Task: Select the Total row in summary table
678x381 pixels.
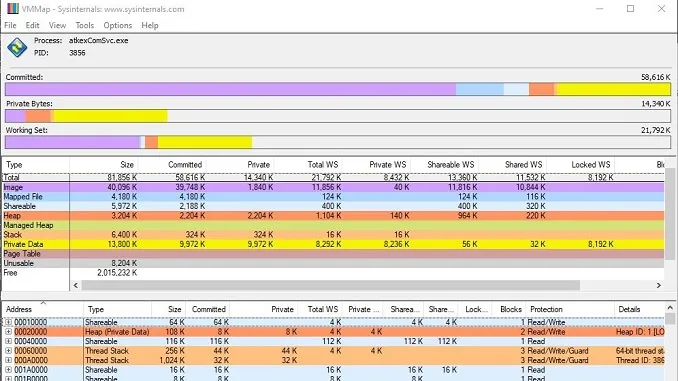Action: pyautogui.click(x=333, y=177)
